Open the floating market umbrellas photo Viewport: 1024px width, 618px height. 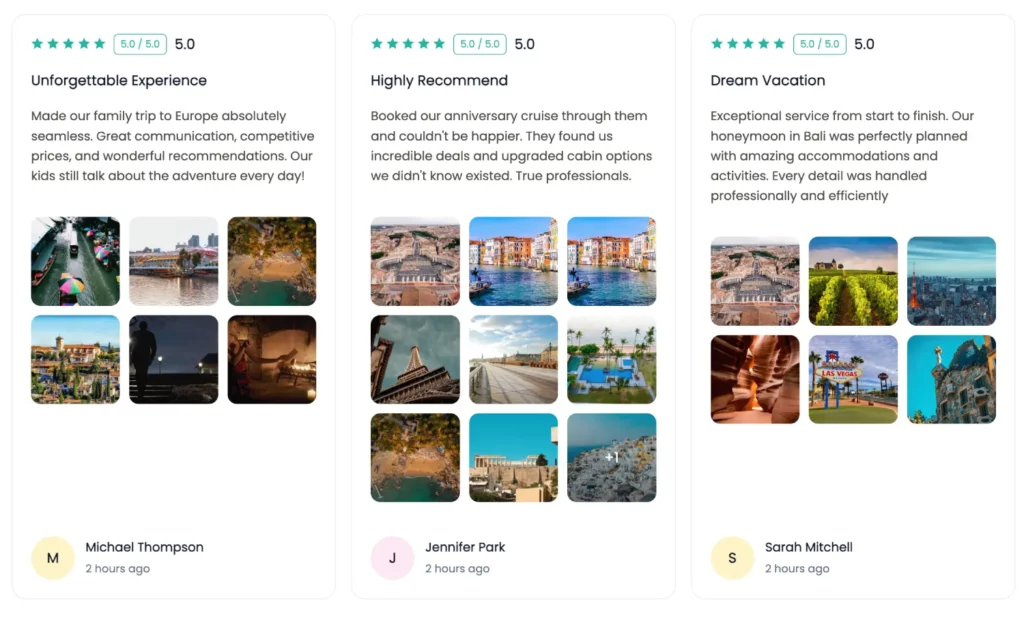coord(76,261)
